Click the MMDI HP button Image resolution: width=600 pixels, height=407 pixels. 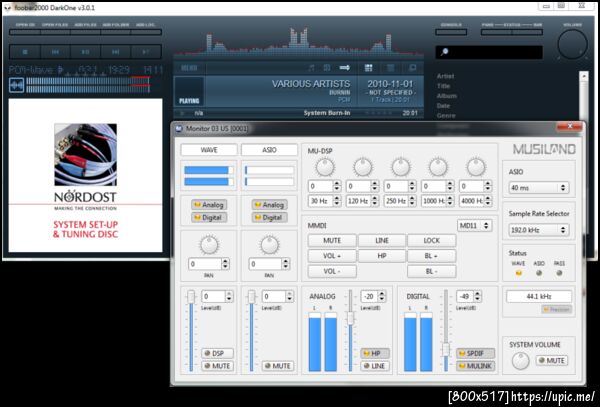[x=382, y=256]
